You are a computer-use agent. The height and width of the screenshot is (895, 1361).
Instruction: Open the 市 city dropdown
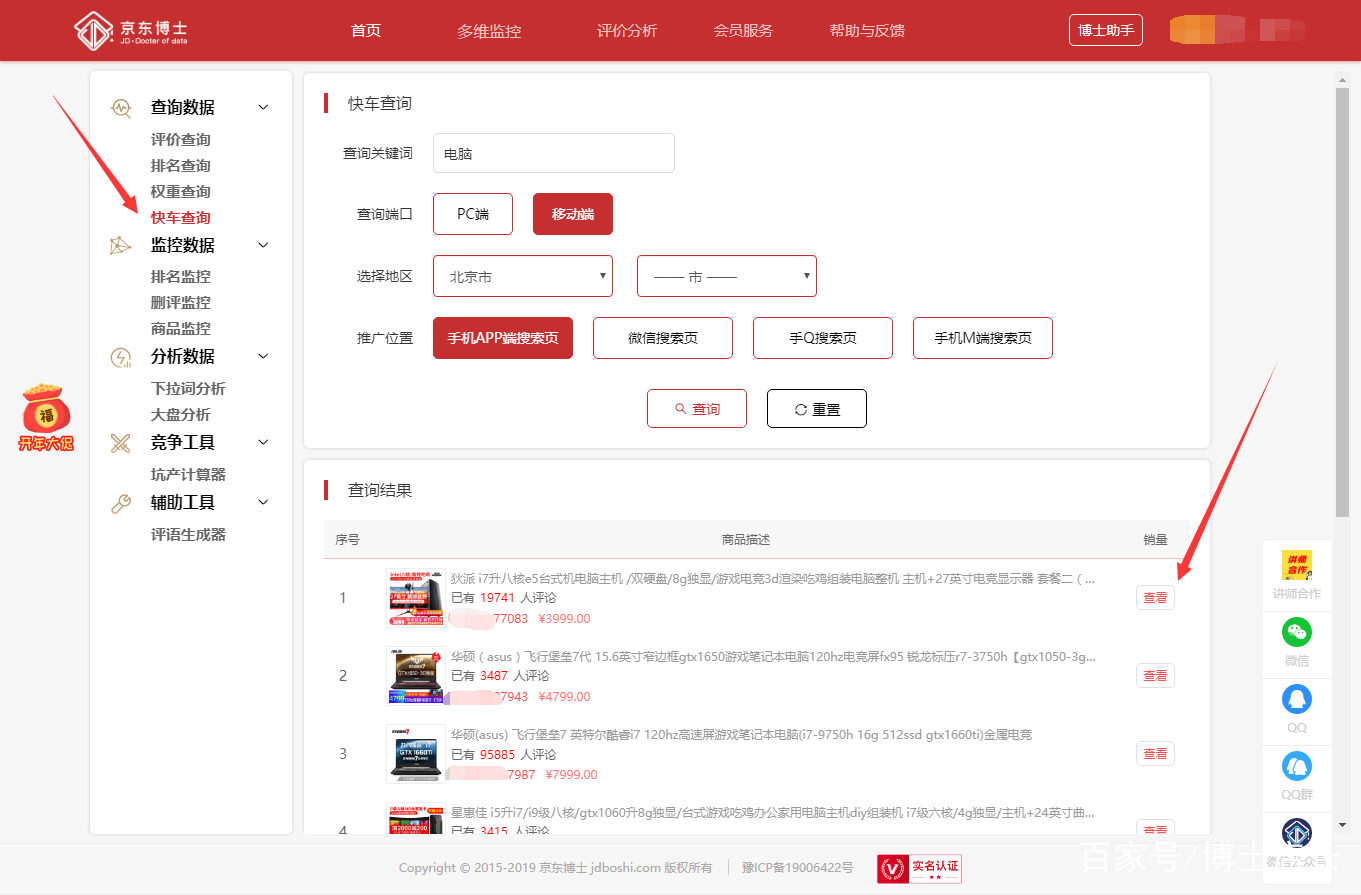[727, 276]
